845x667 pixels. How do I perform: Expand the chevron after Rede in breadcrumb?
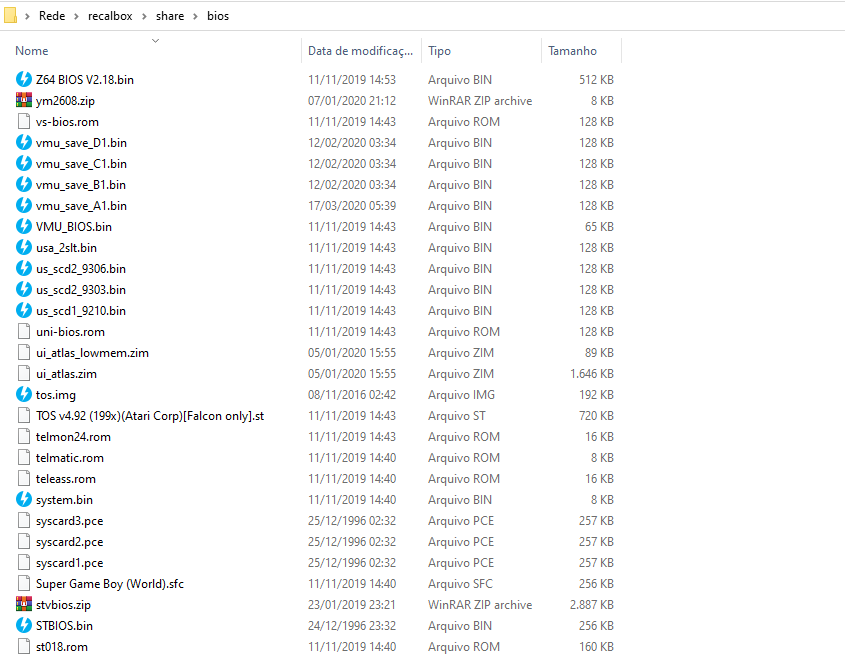[x=77, y=16]
